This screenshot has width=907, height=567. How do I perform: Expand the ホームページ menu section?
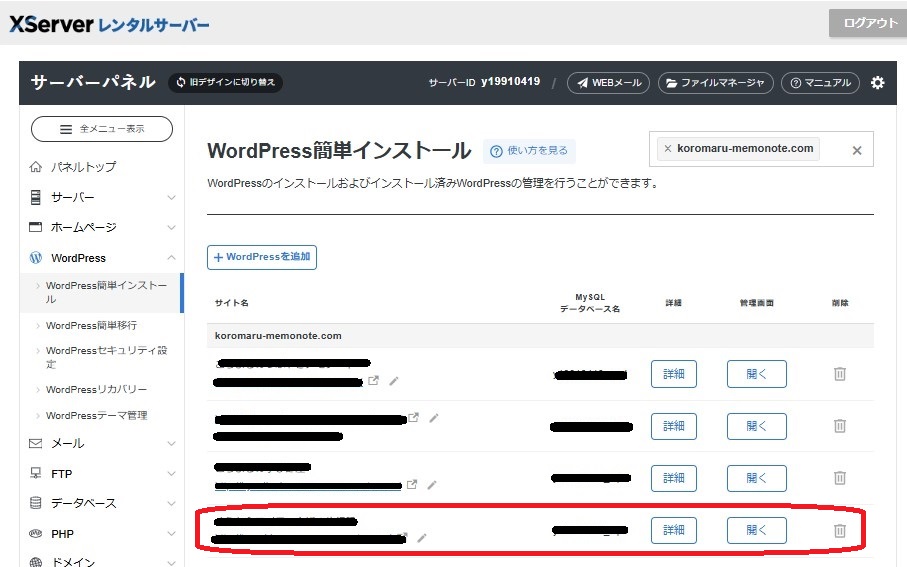click(x=101, y=227)
